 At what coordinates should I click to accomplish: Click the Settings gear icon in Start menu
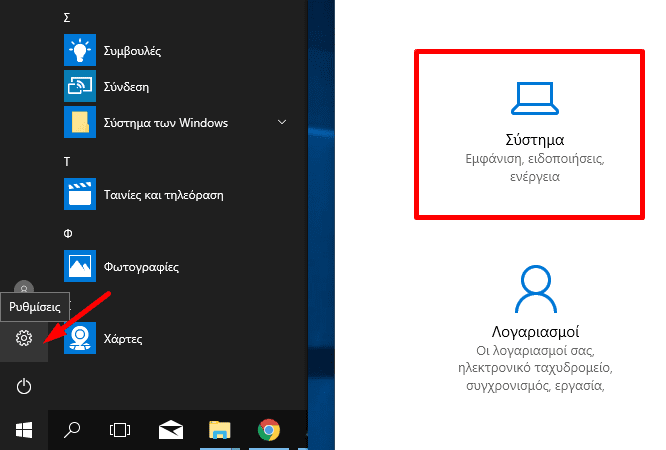[24, 339]
